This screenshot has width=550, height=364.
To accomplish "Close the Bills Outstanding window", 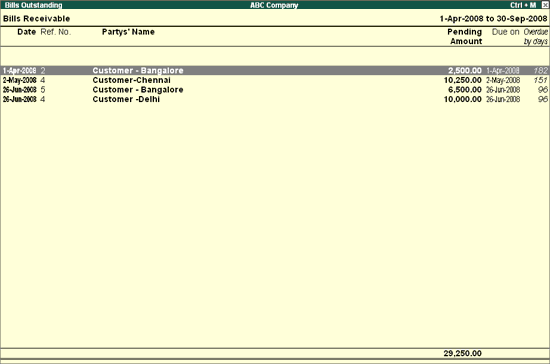I will (x=545, y=5).
